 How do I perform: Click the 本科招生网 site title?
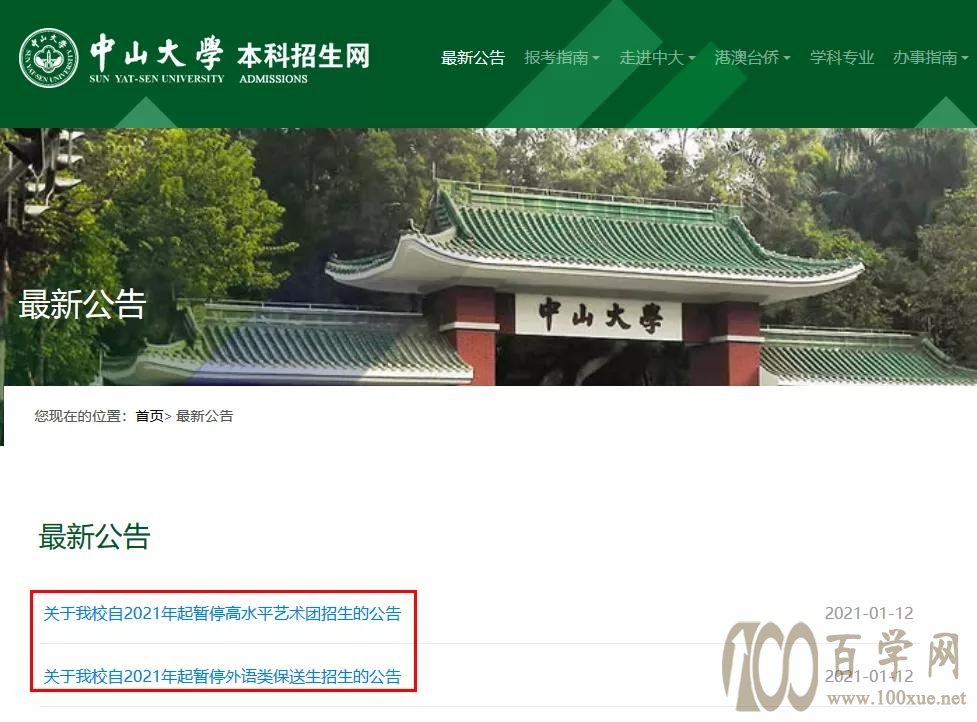tap(303, 56)
